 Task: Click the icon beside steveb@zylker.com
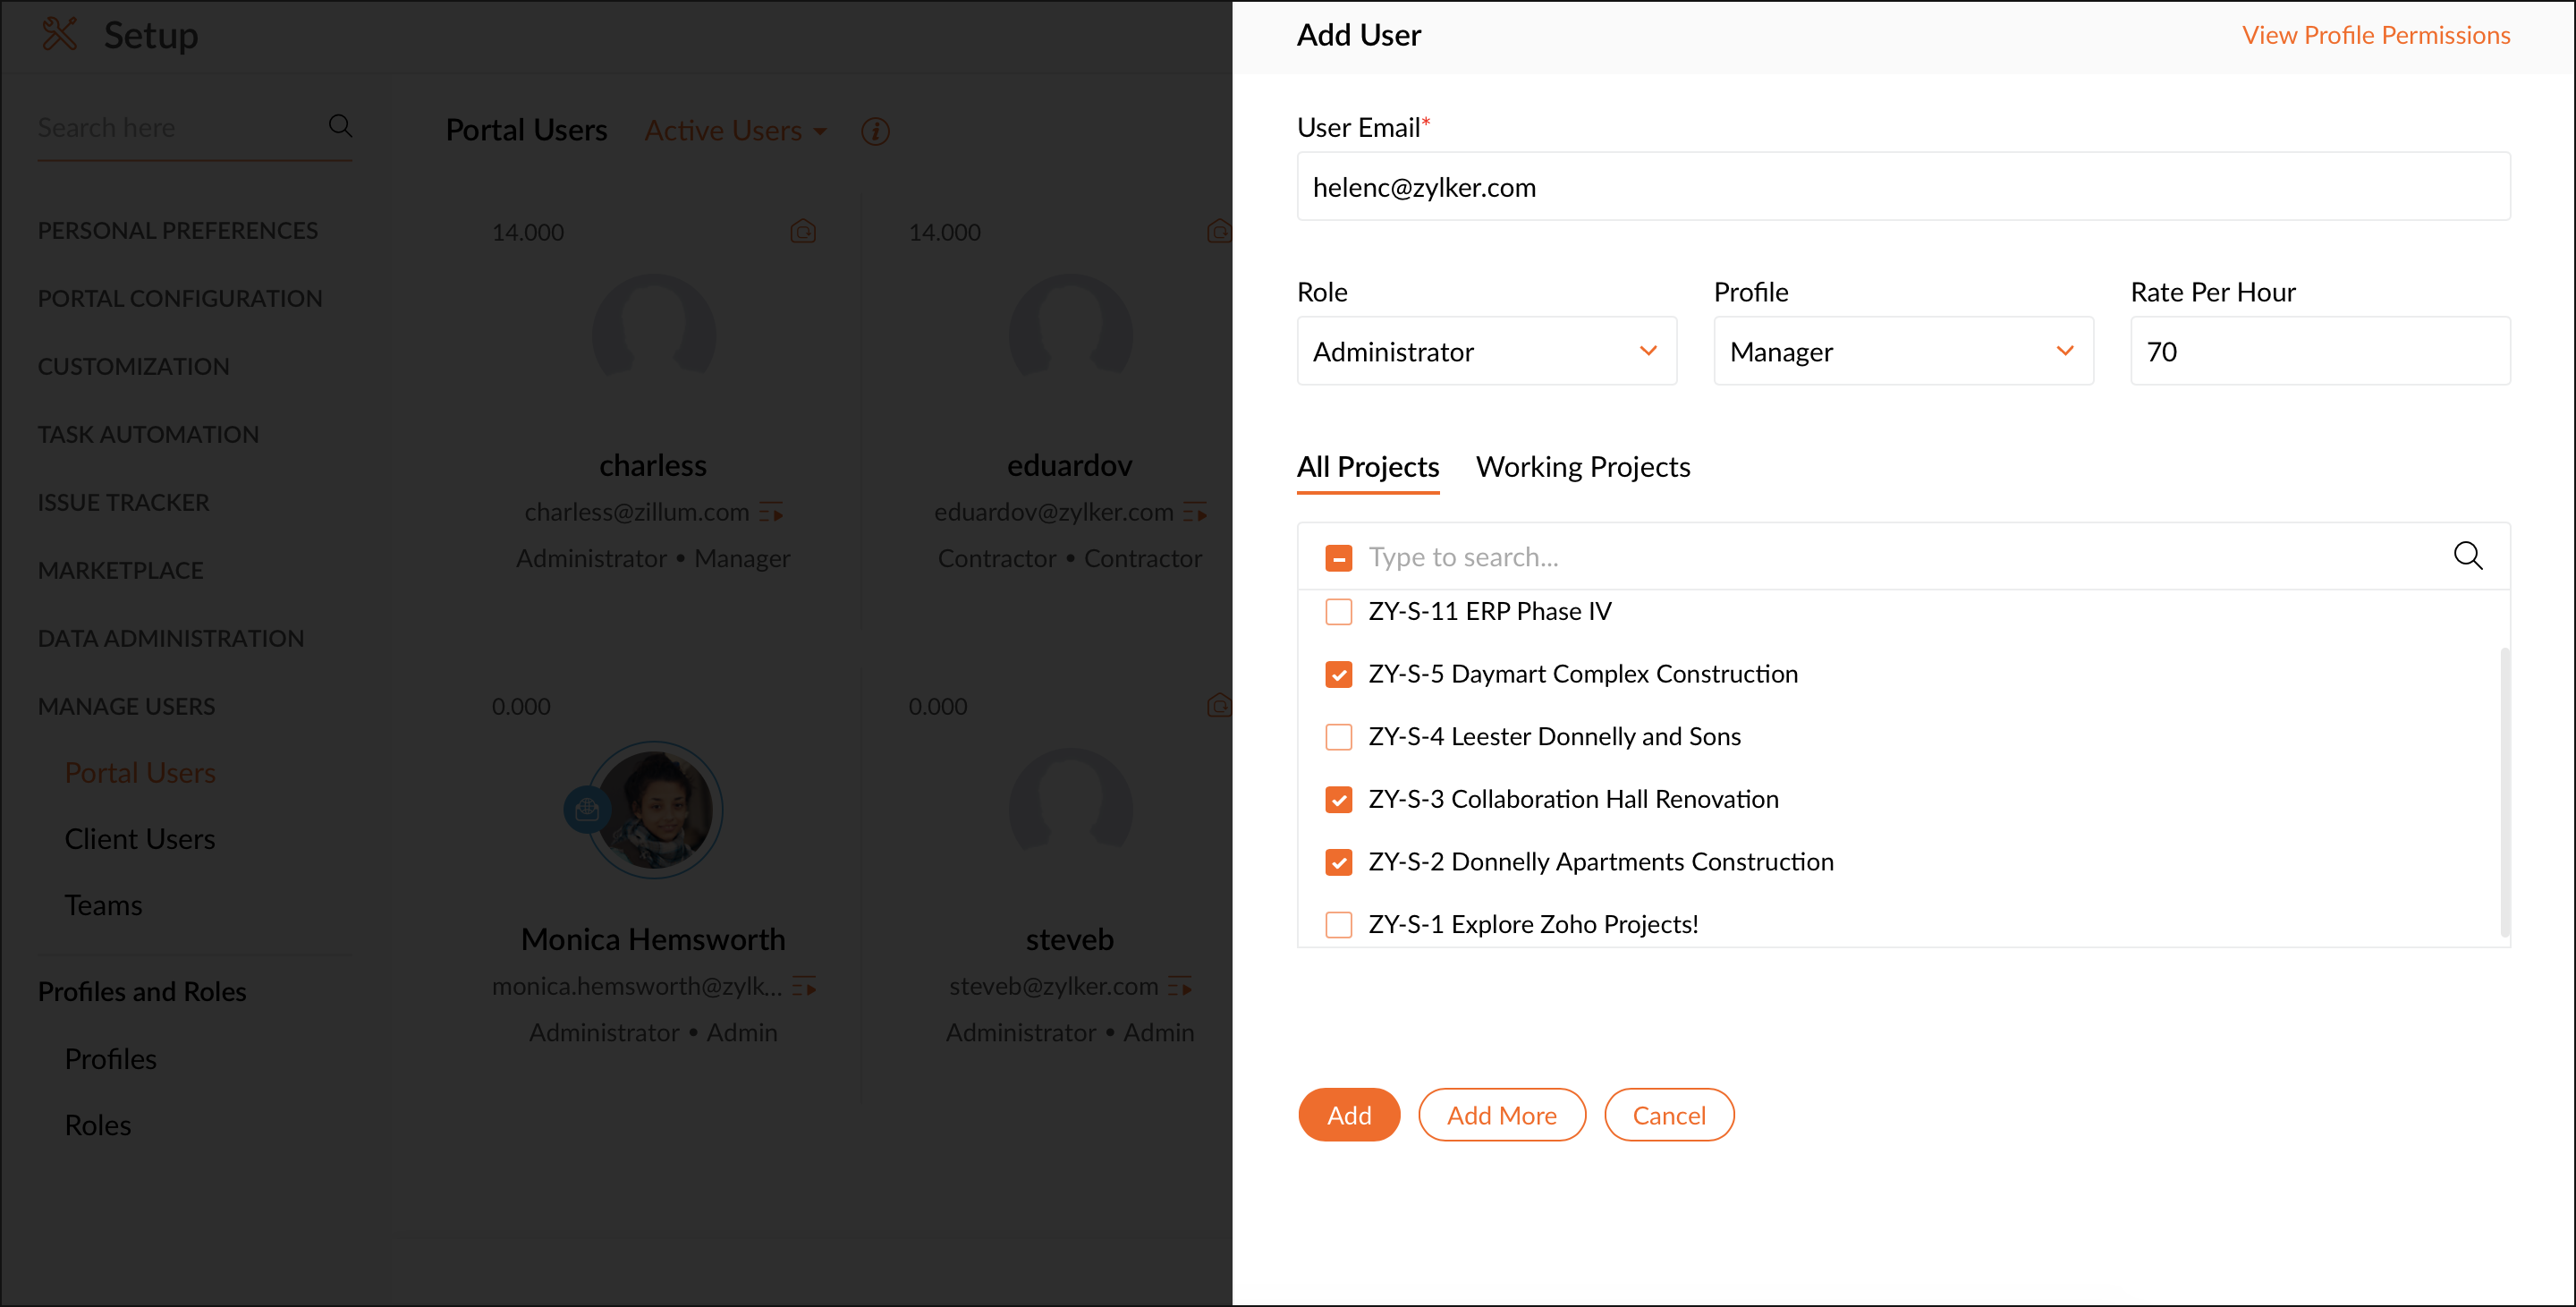(1180, 987)
